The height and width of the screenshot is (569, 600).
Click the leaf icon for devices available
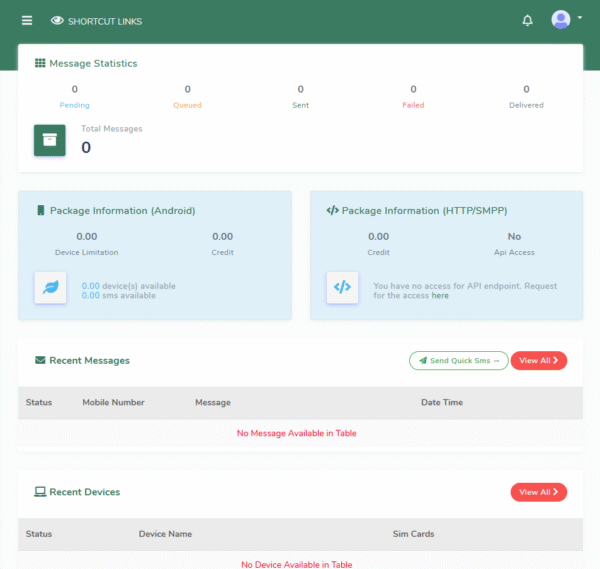click(51, 287)
